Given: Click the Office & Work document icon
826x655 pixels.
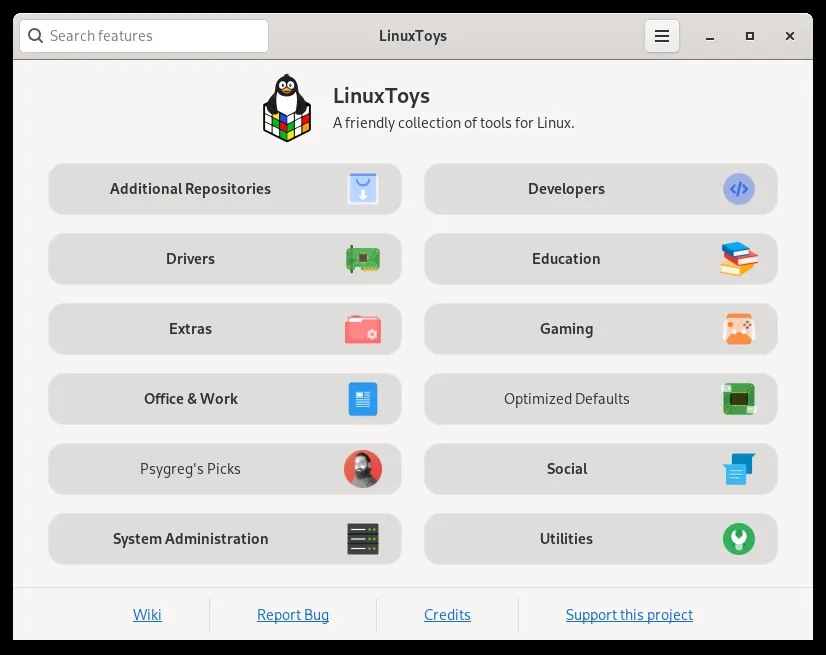Looking at the screenshot, I should pyautogui.click(x=364, y=398).
